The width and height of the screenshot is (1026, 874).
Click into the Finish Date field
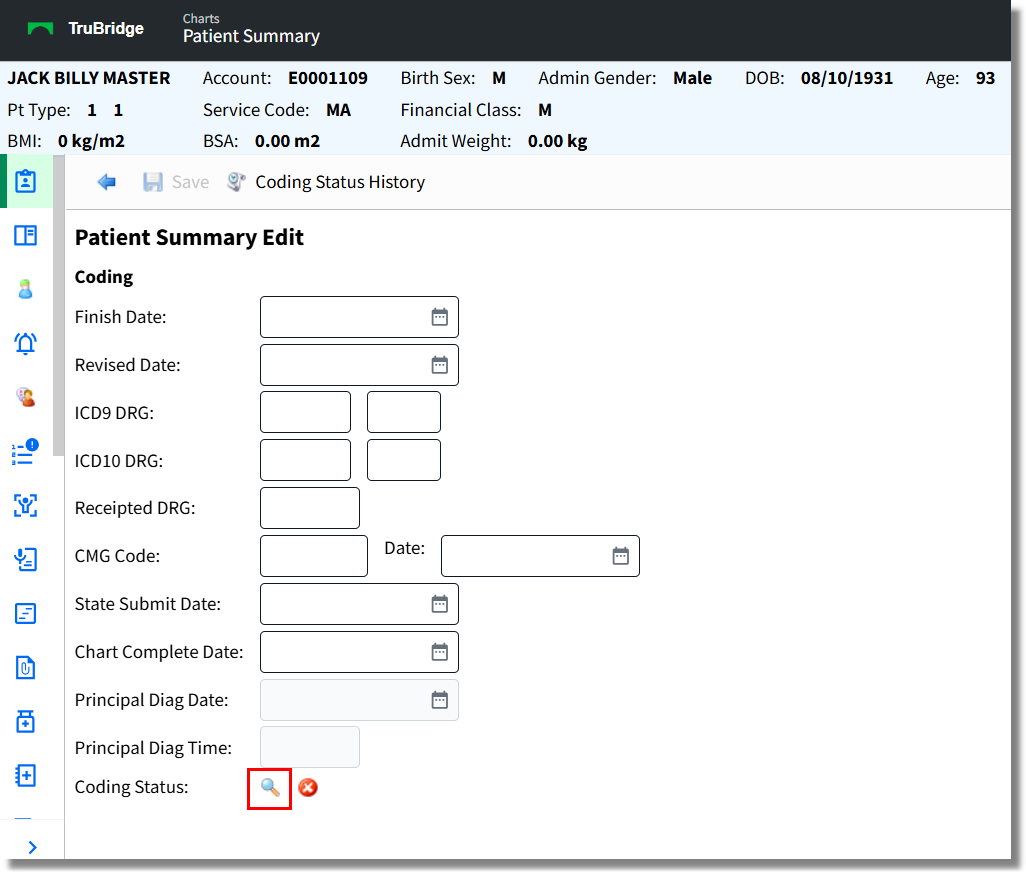359,317
